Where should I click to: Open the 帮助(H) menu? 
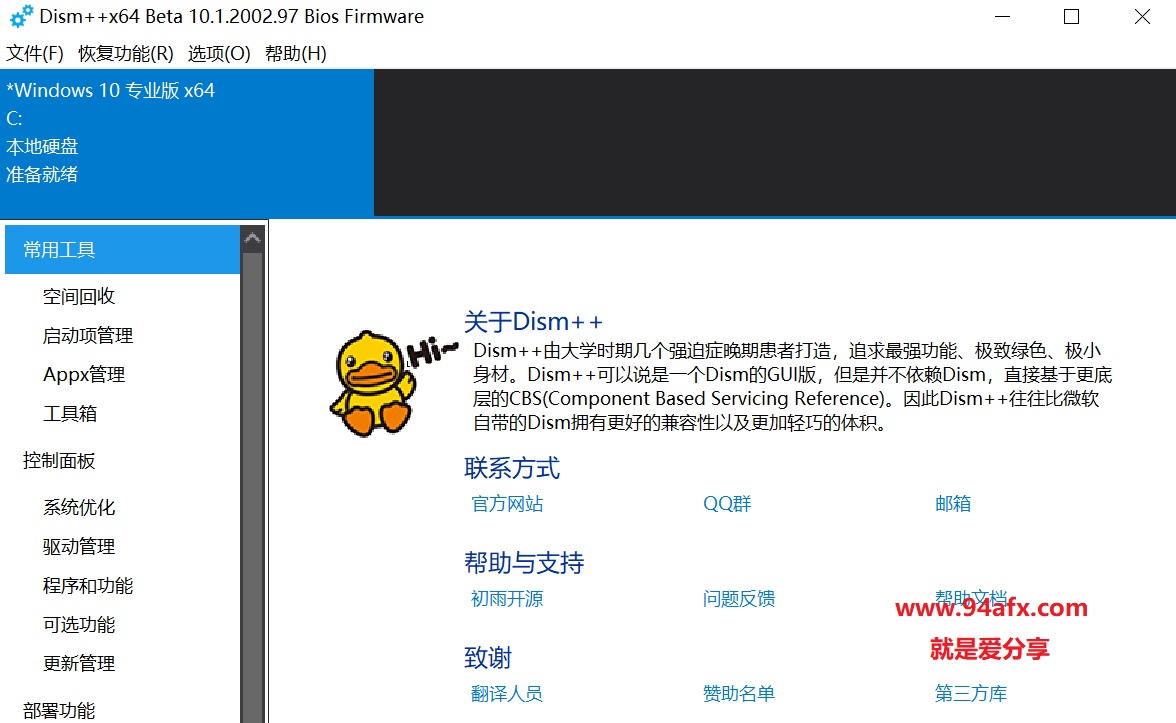(x=296, y=54)
